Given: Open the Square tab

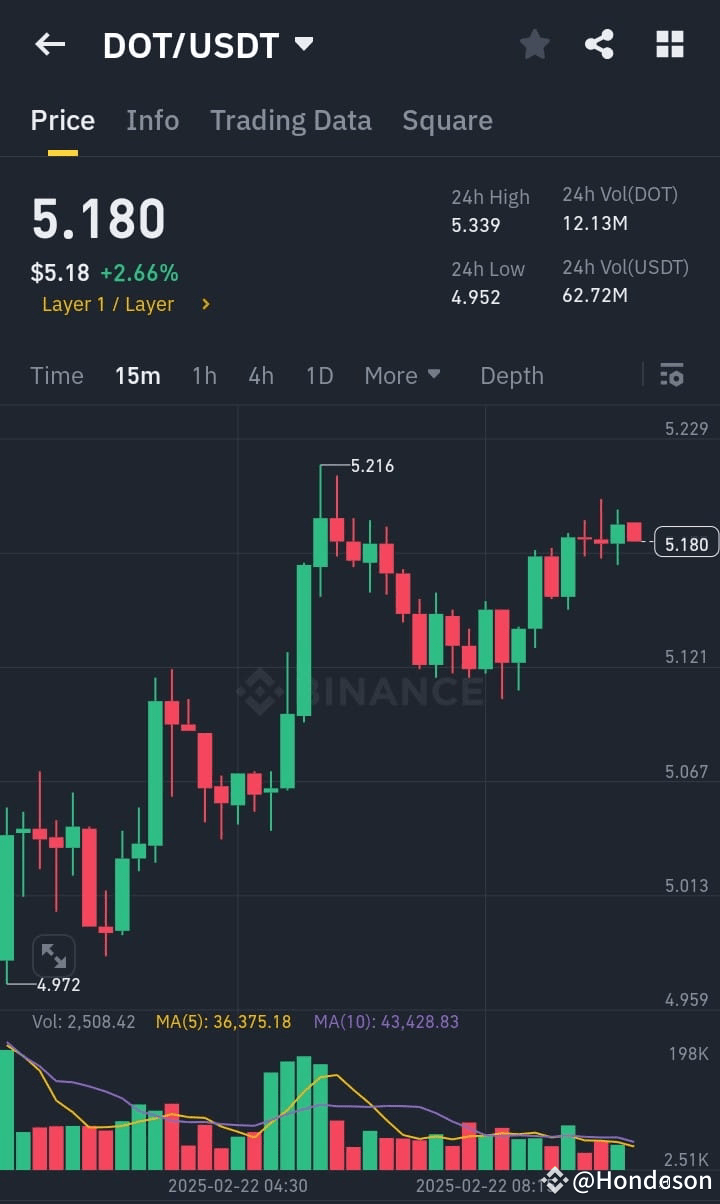Looking at the screenshot, I should [x=447, y=119].
